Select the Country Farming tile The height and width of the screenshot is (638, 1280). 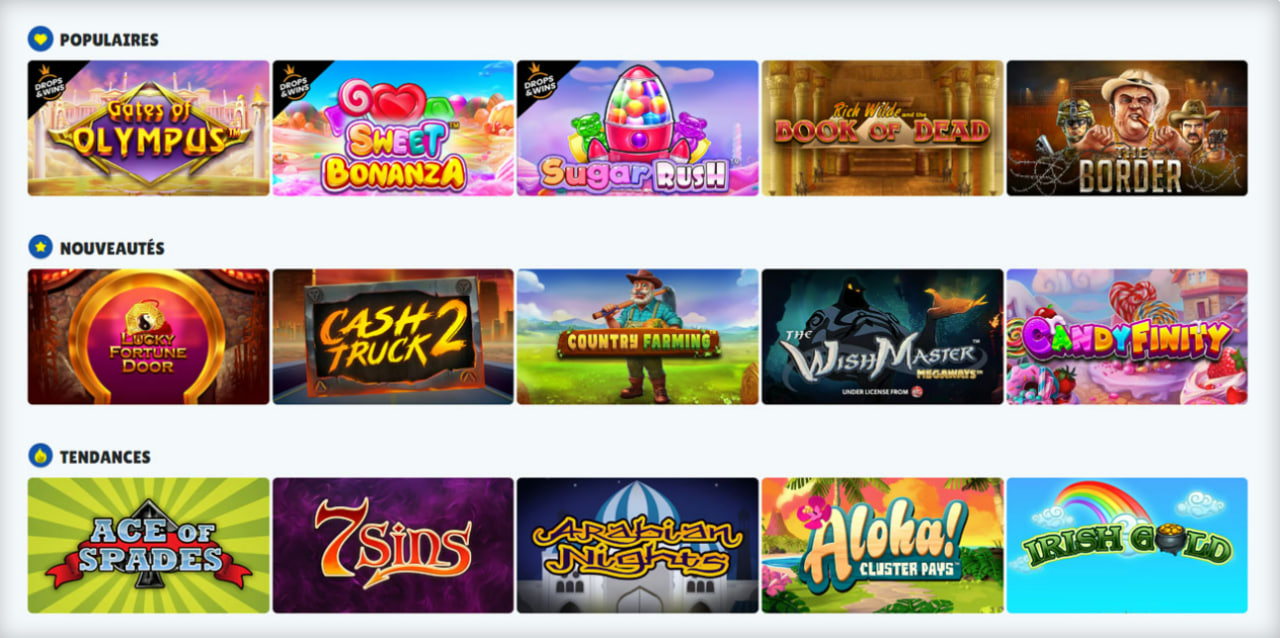coord(638,337)
